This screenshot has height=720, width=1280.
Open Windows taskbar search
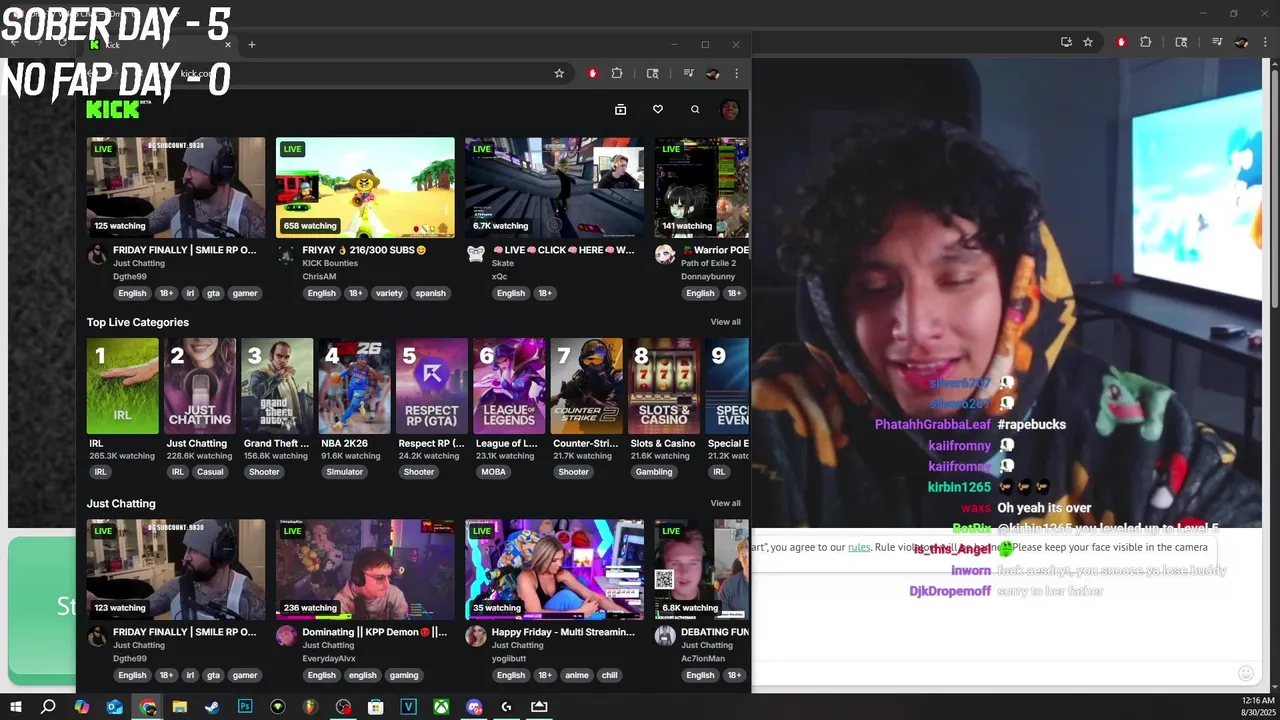pyautogui.click(x=48, y=707)
